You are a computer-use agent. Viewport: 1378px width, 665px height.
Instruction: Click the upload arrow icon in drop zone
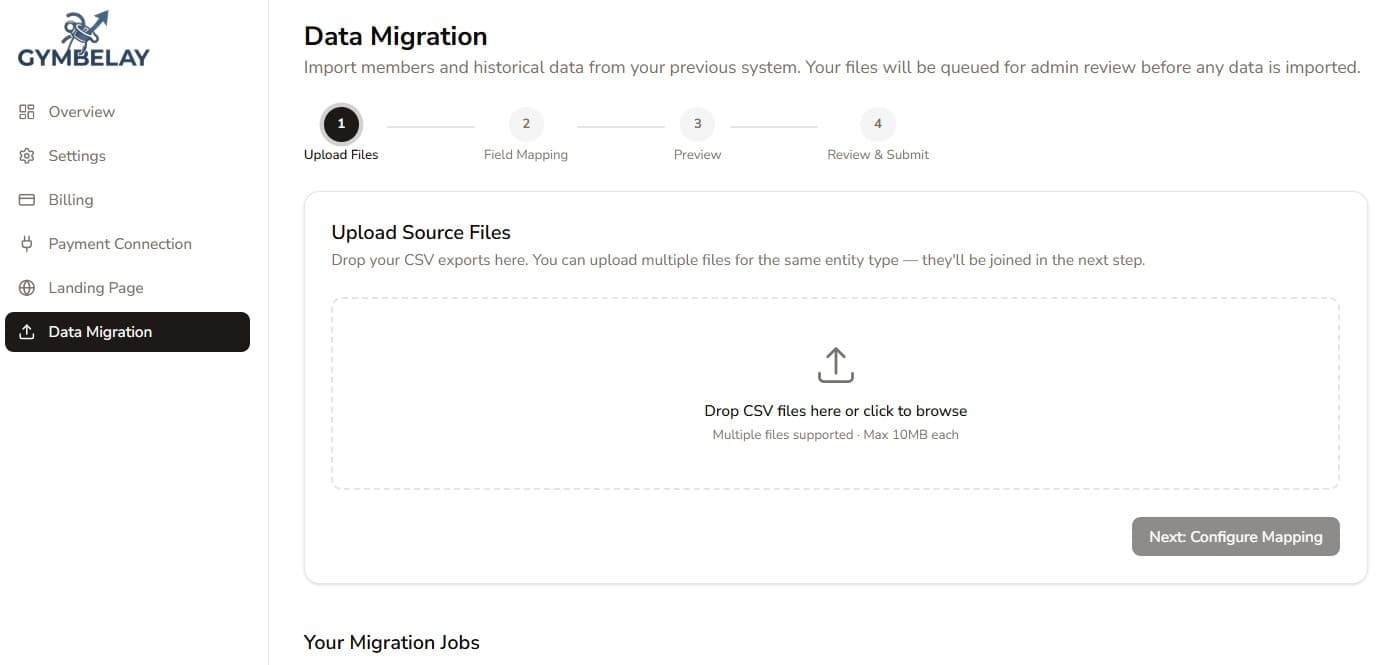pyautogui.click(x=836, y=365)
